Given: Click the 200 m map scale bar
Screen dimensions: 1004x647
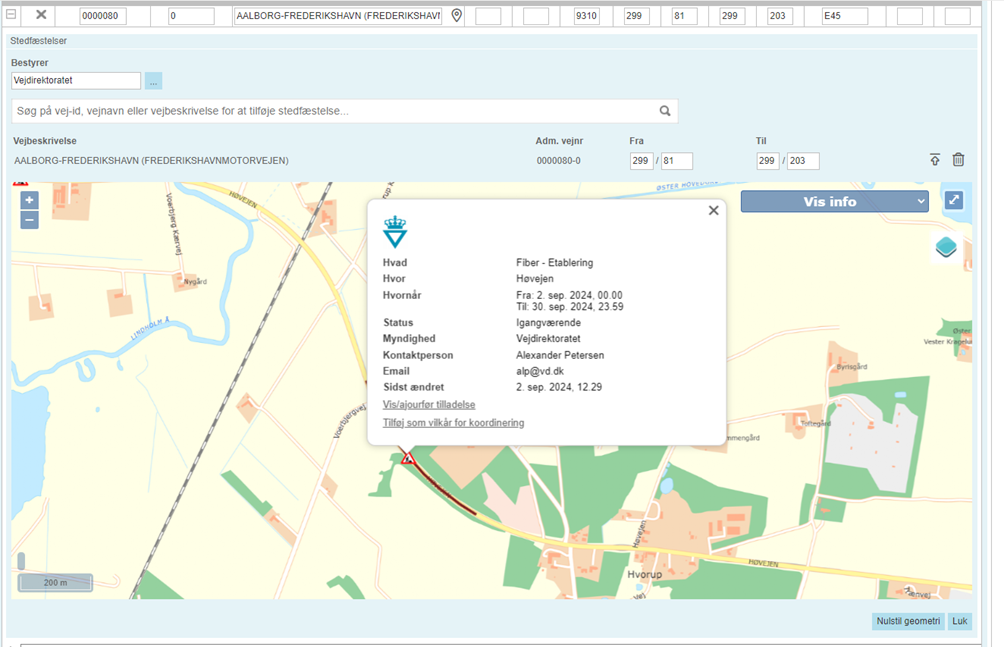Looking at the screenshot, I should pos(55,582).
